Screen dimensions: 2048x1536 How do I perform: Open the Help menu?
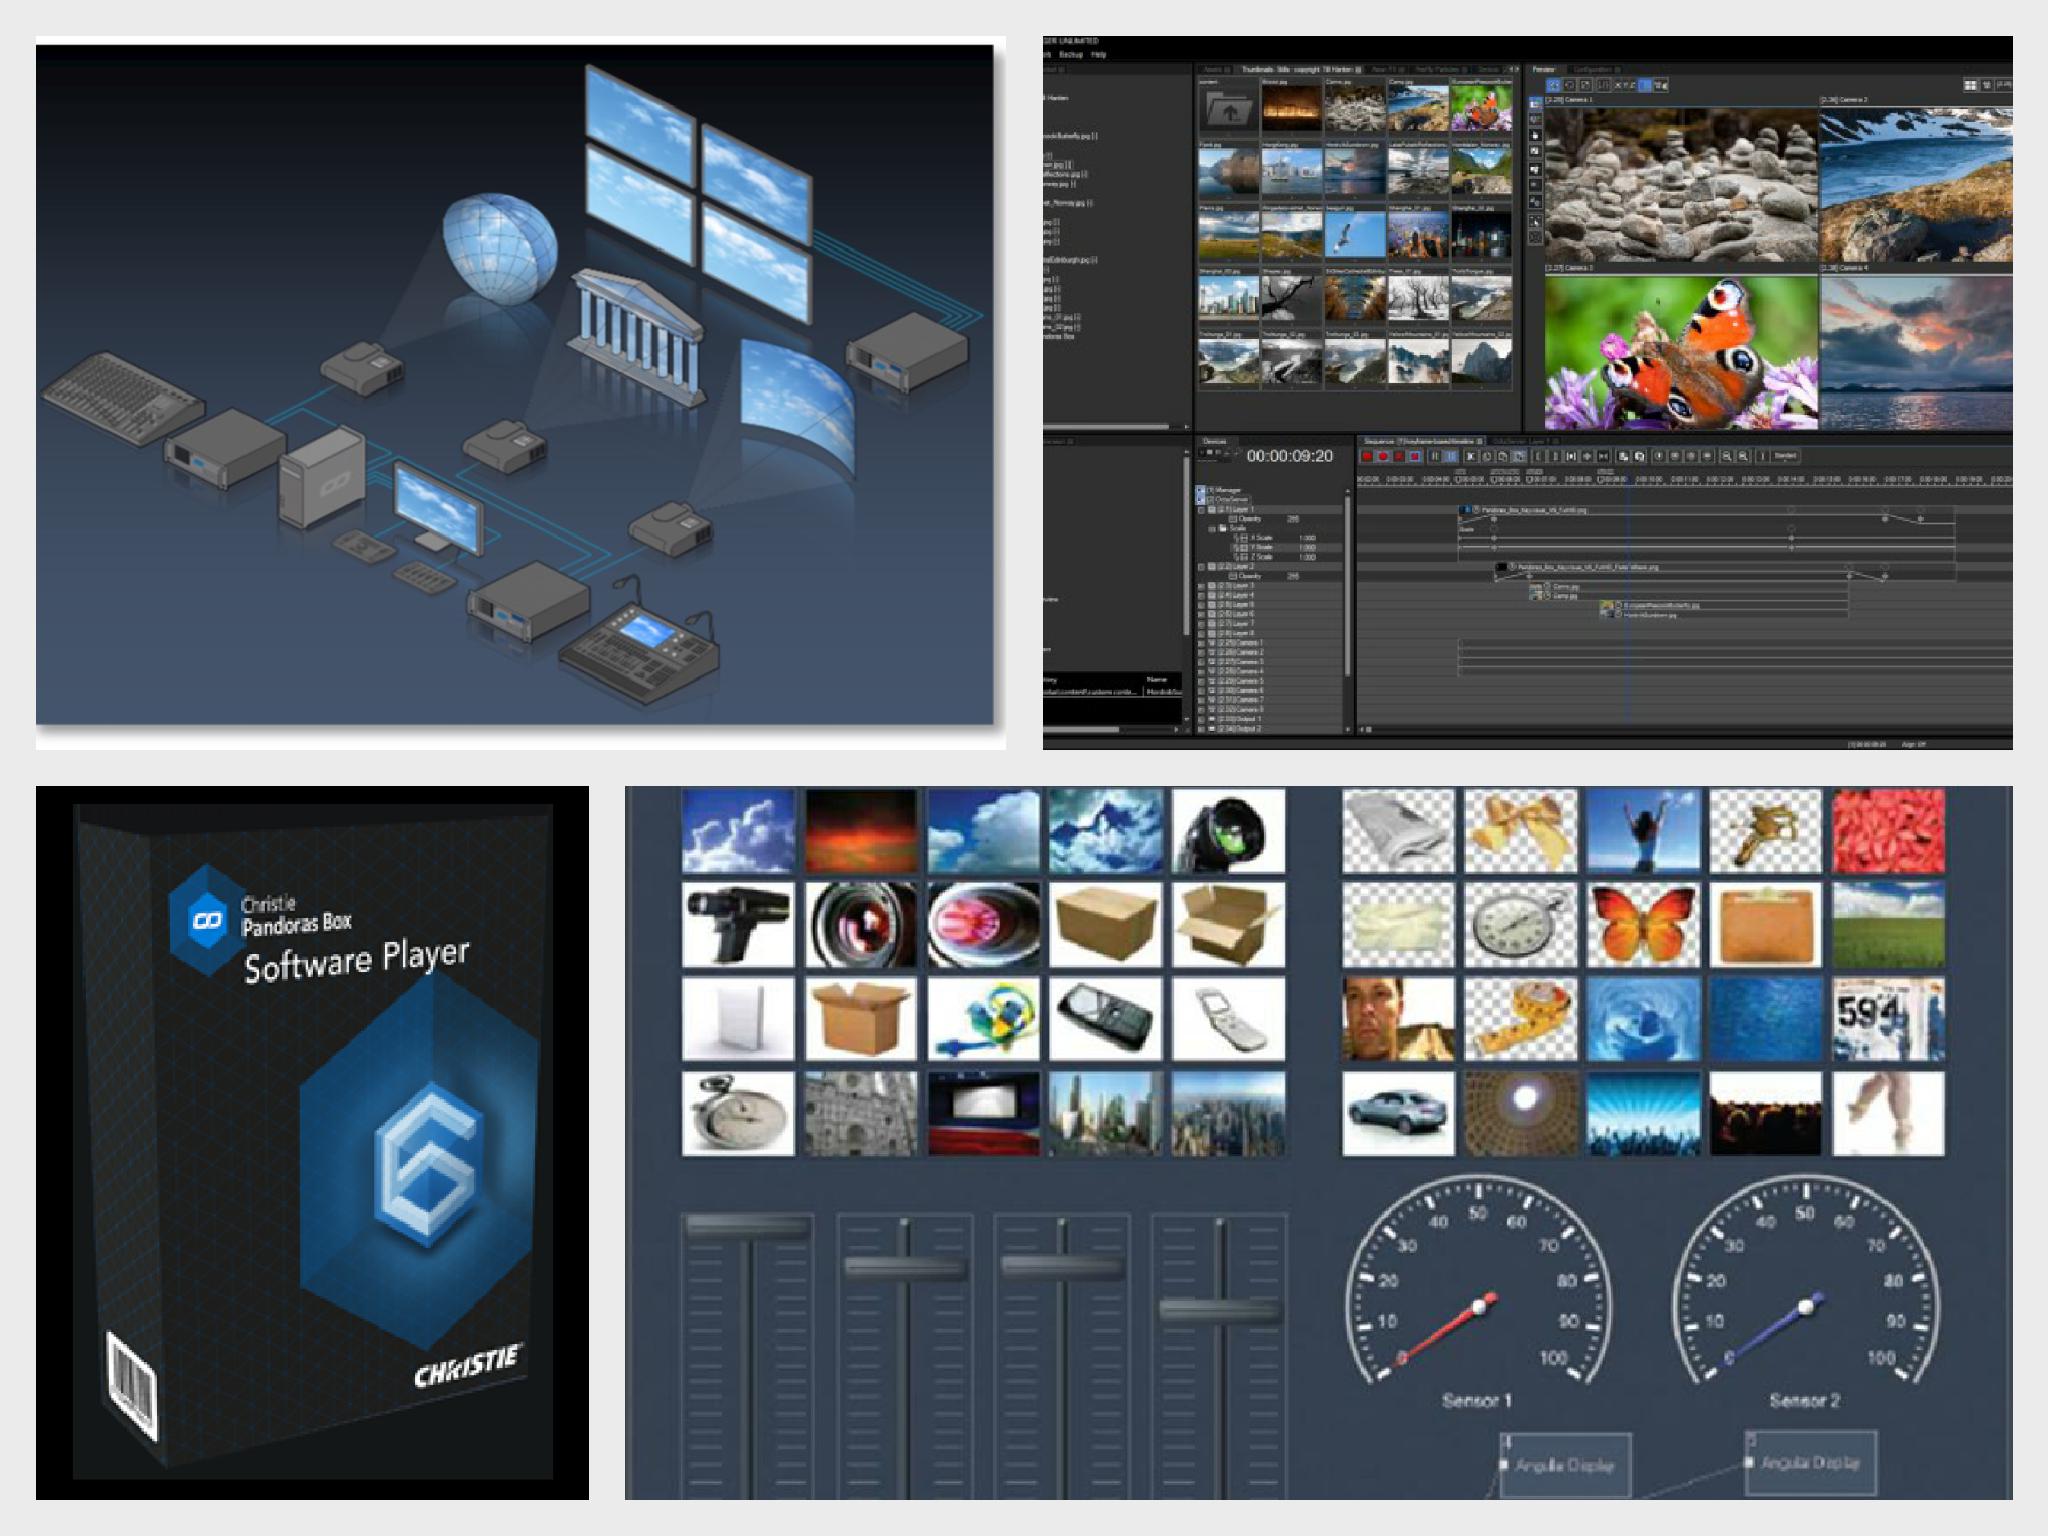pos(1098,55)
